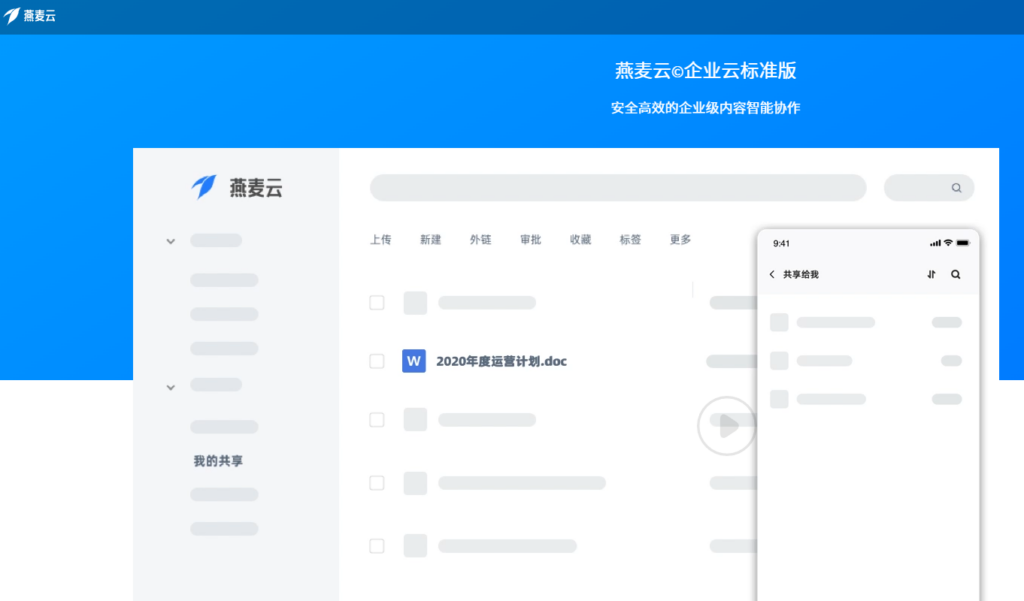Open the 审批 toolbar item
The width and height of the screenshot is (1024, 601).
530,240
